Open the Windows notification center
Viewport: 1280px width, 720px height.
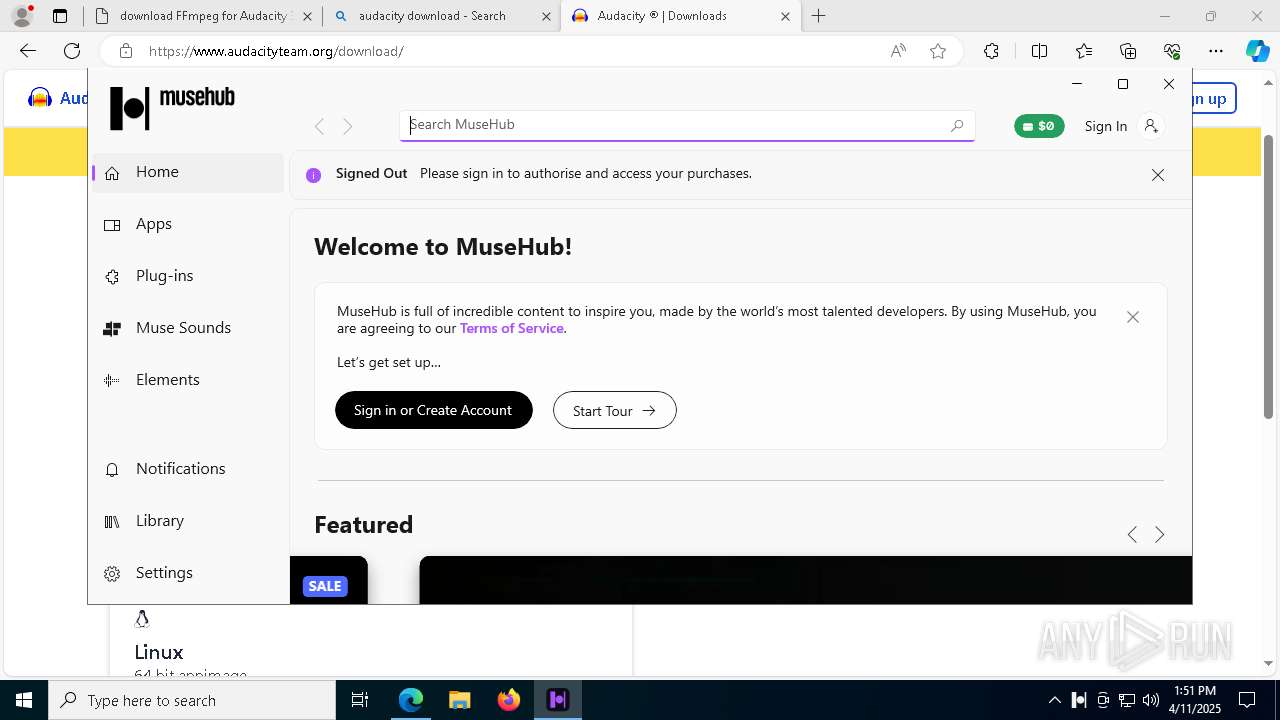[1247, 700]
